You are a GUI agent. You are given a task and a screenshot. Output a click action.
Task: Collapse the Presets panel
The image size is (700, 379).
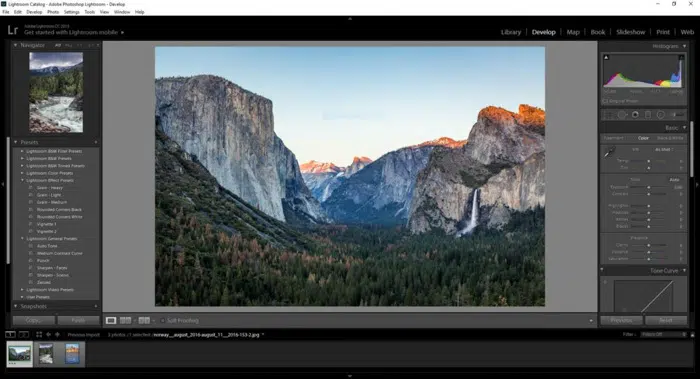point(15,142)
